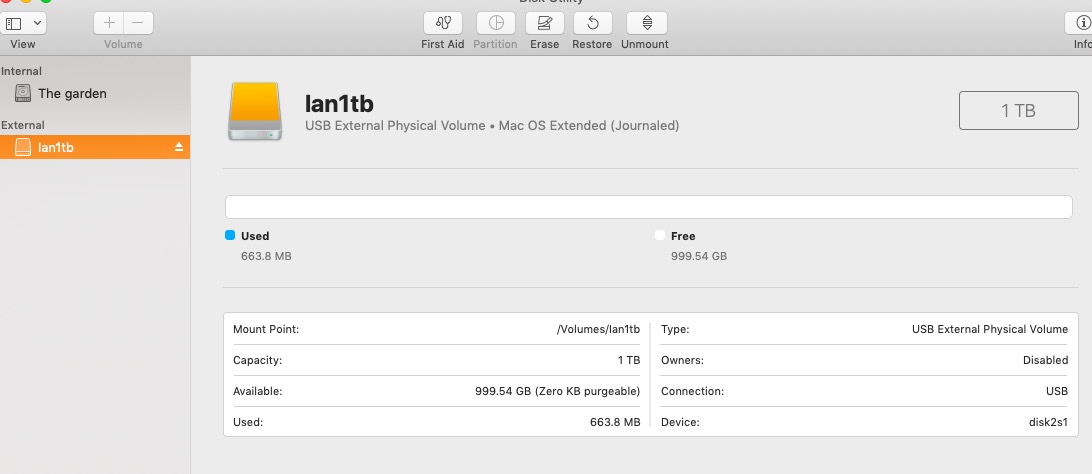Image resolution: width=1092 pixels, height=474 pixels.
Task: Unmount the selected volume
Action: coord(647,23)
